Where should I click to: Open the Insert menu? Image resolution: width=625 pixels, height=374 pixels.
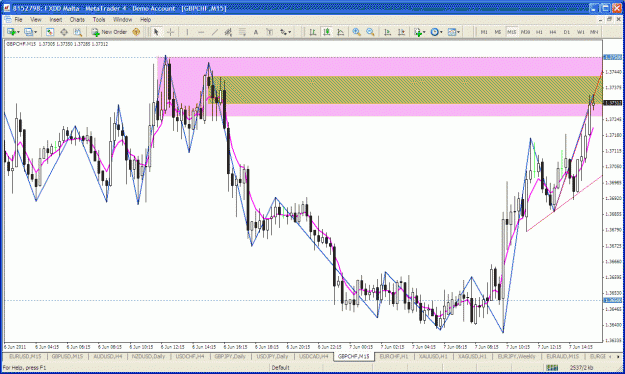56,20
